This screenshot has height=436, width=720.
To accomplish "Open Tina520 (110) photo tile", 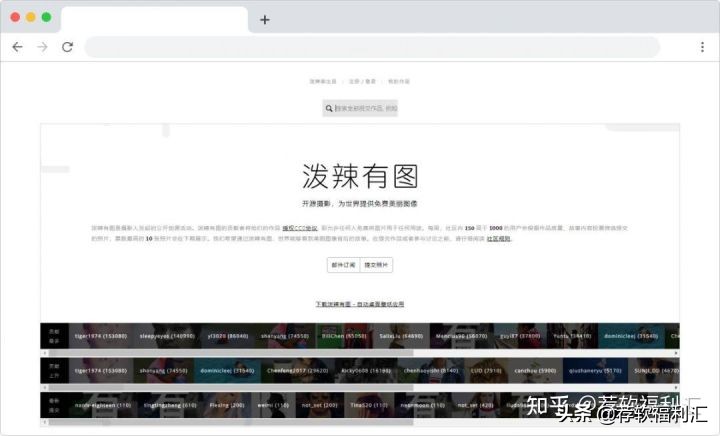I will coord(369,405).
